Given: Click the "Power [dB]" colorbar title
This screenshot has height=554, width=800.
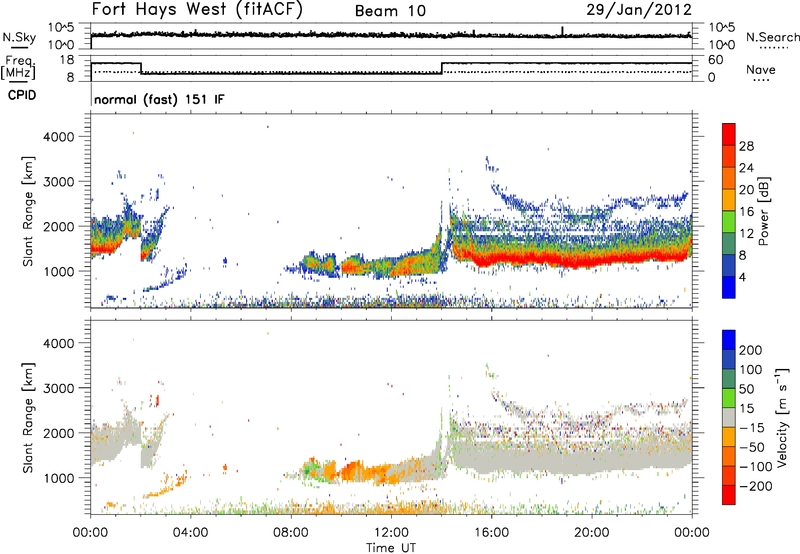Looking at the screenshot, I should click(x=763, y=211).
